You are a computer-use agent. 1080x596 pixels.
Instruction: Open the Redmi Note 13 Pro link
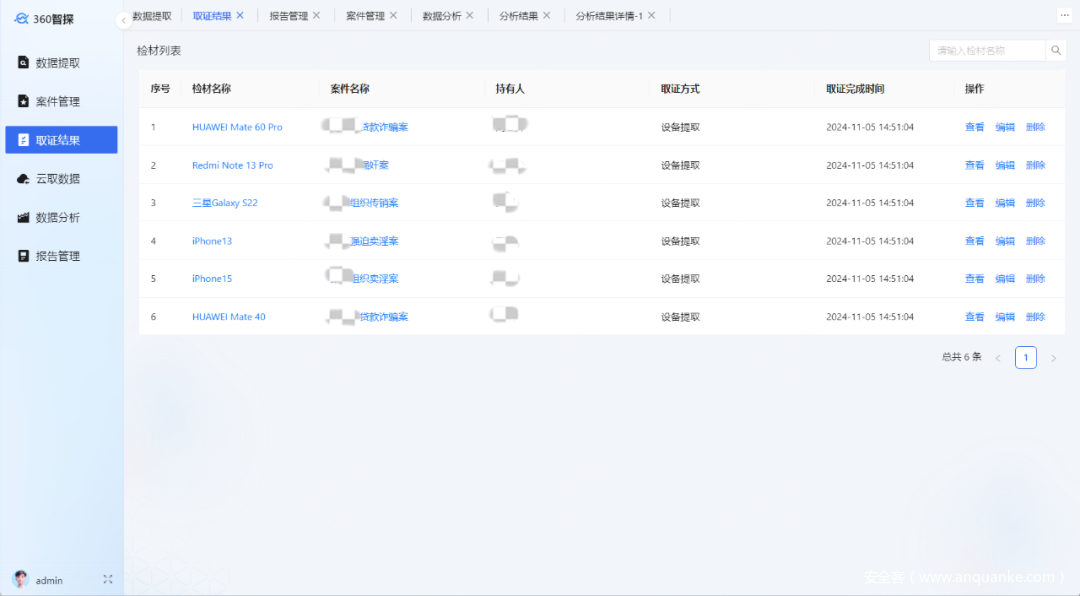click(232, 165)
